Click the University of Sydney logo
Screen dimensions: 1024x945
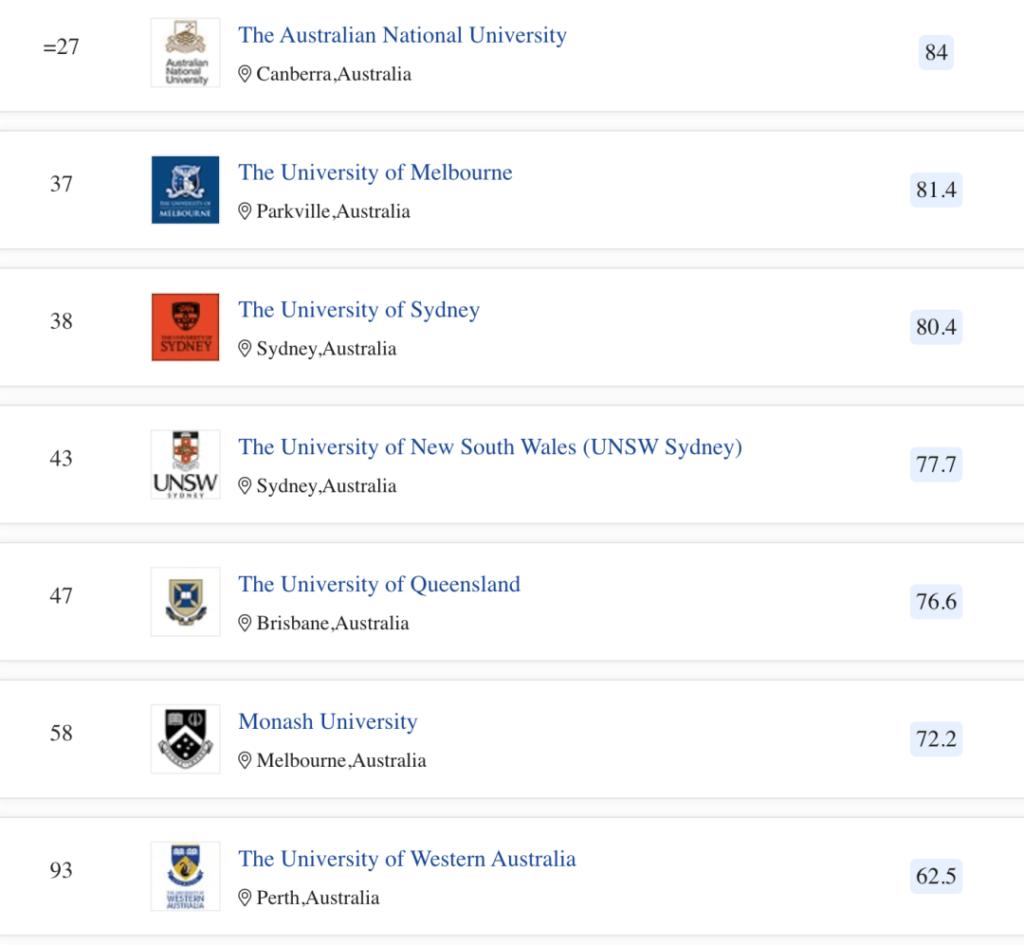(x=185, y=327)
